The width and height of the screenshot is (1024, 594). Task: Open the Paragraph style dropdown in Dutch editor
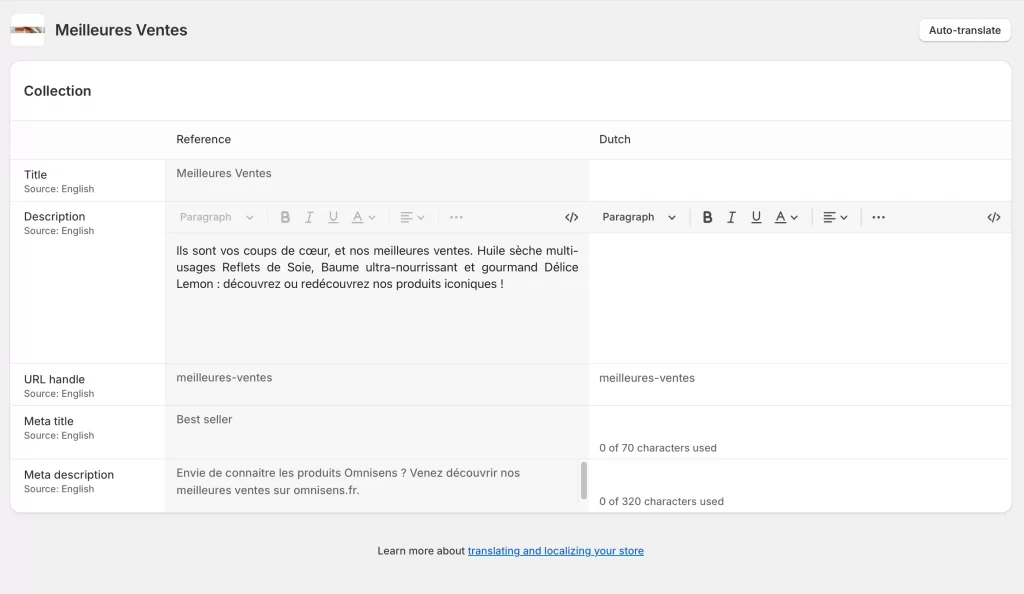pos(640,217)
